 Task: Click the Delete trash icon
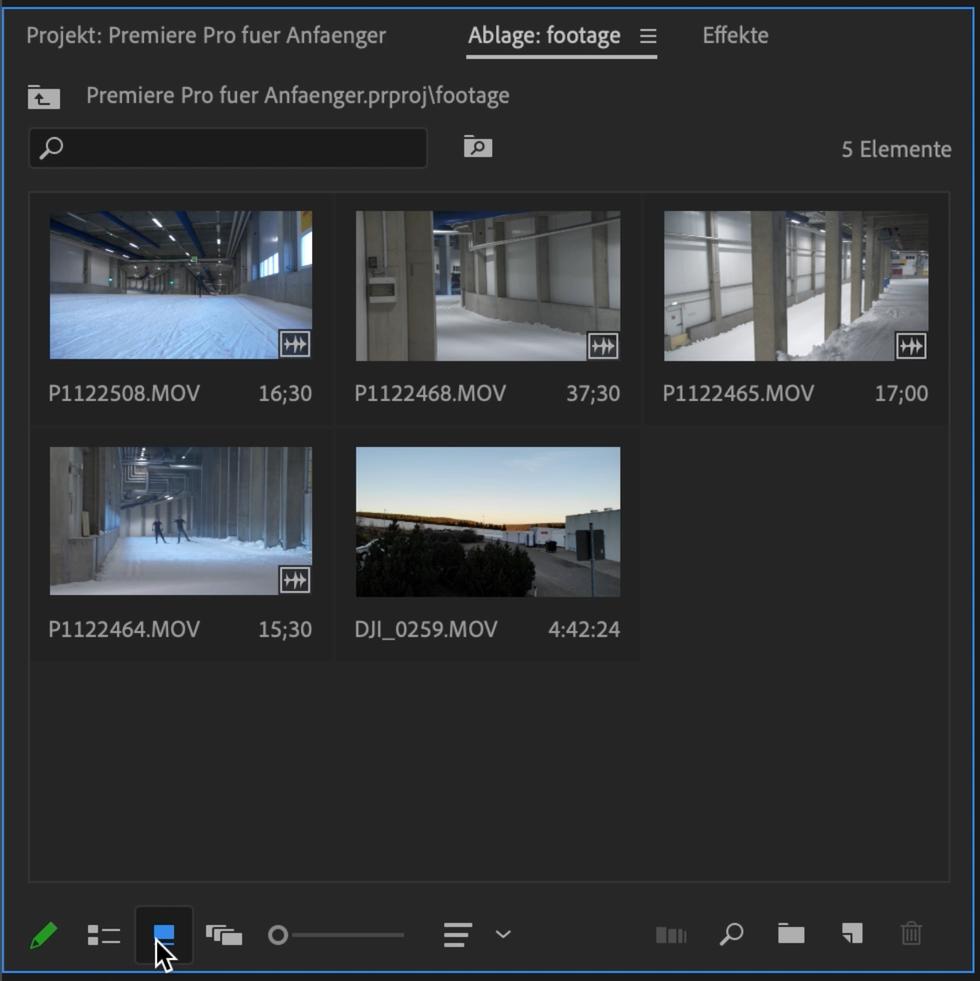(911, 934)
